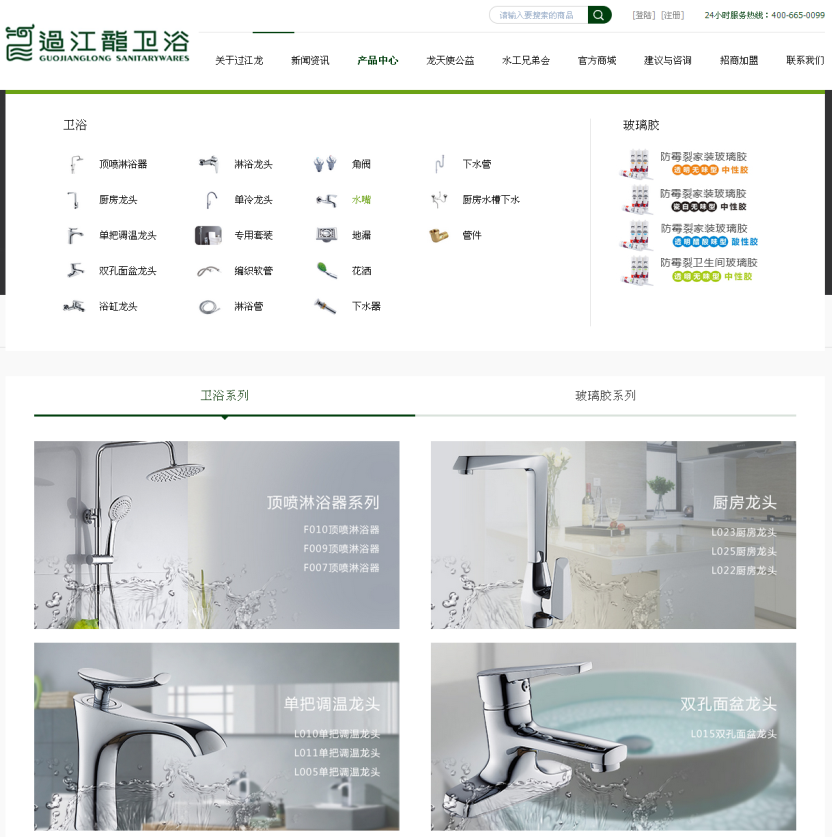The width and height of the screenshot is (832, 837).
Task: Select the 顶喷淋浴器 shower head icon
Action: tap(74, 163)
